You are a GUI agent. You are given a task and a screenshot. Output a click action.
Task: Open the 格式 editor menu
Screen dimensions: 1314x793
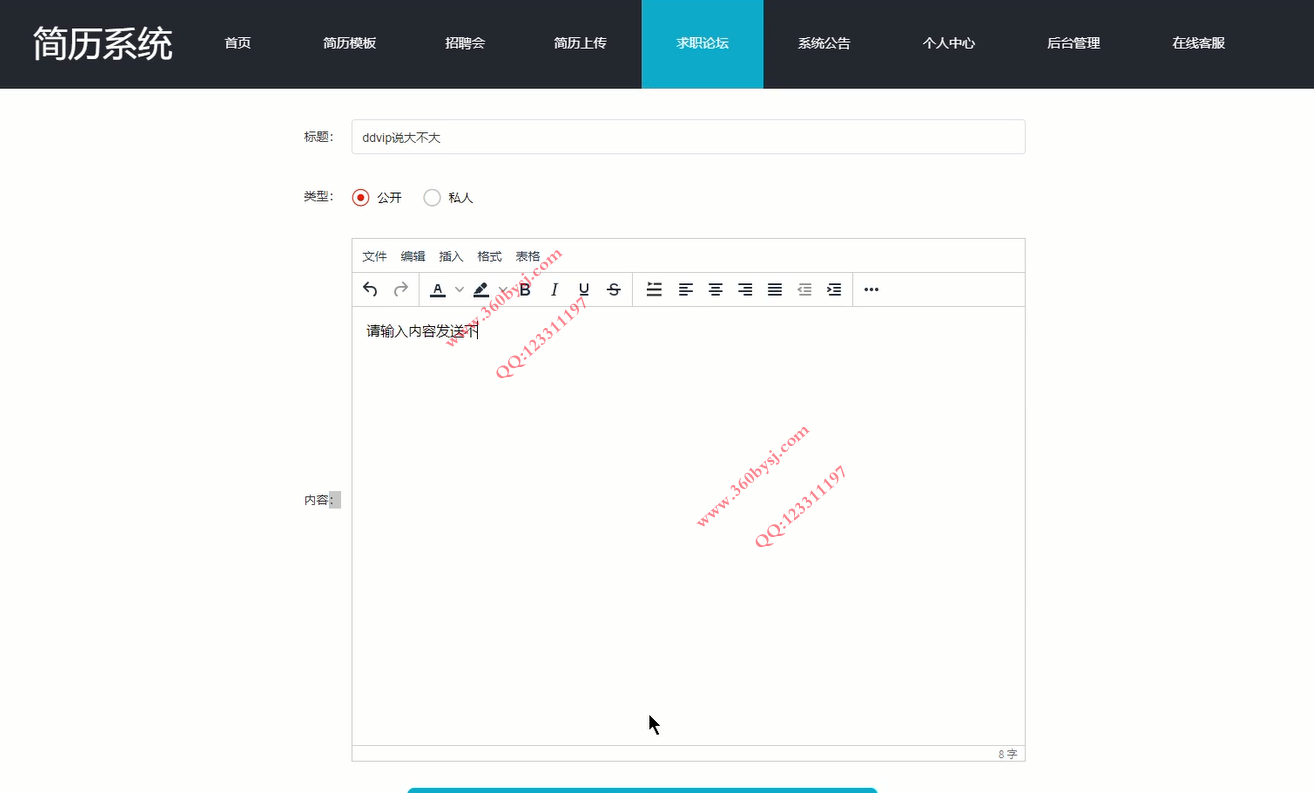[489, 256]
